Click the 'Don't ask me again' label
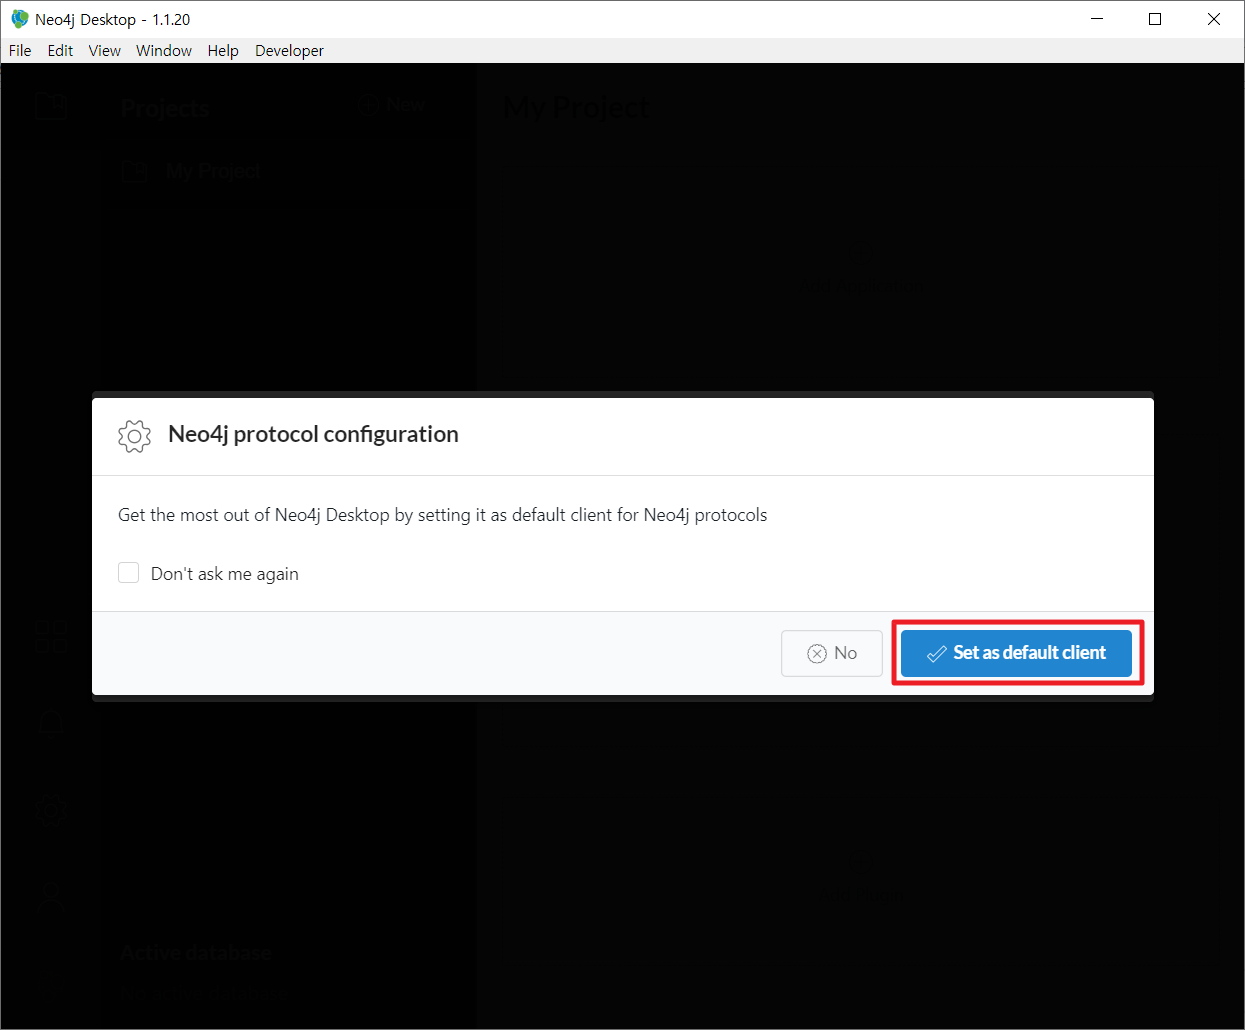The height and width of the screenshot is (1030, 1245). (225, 574)
